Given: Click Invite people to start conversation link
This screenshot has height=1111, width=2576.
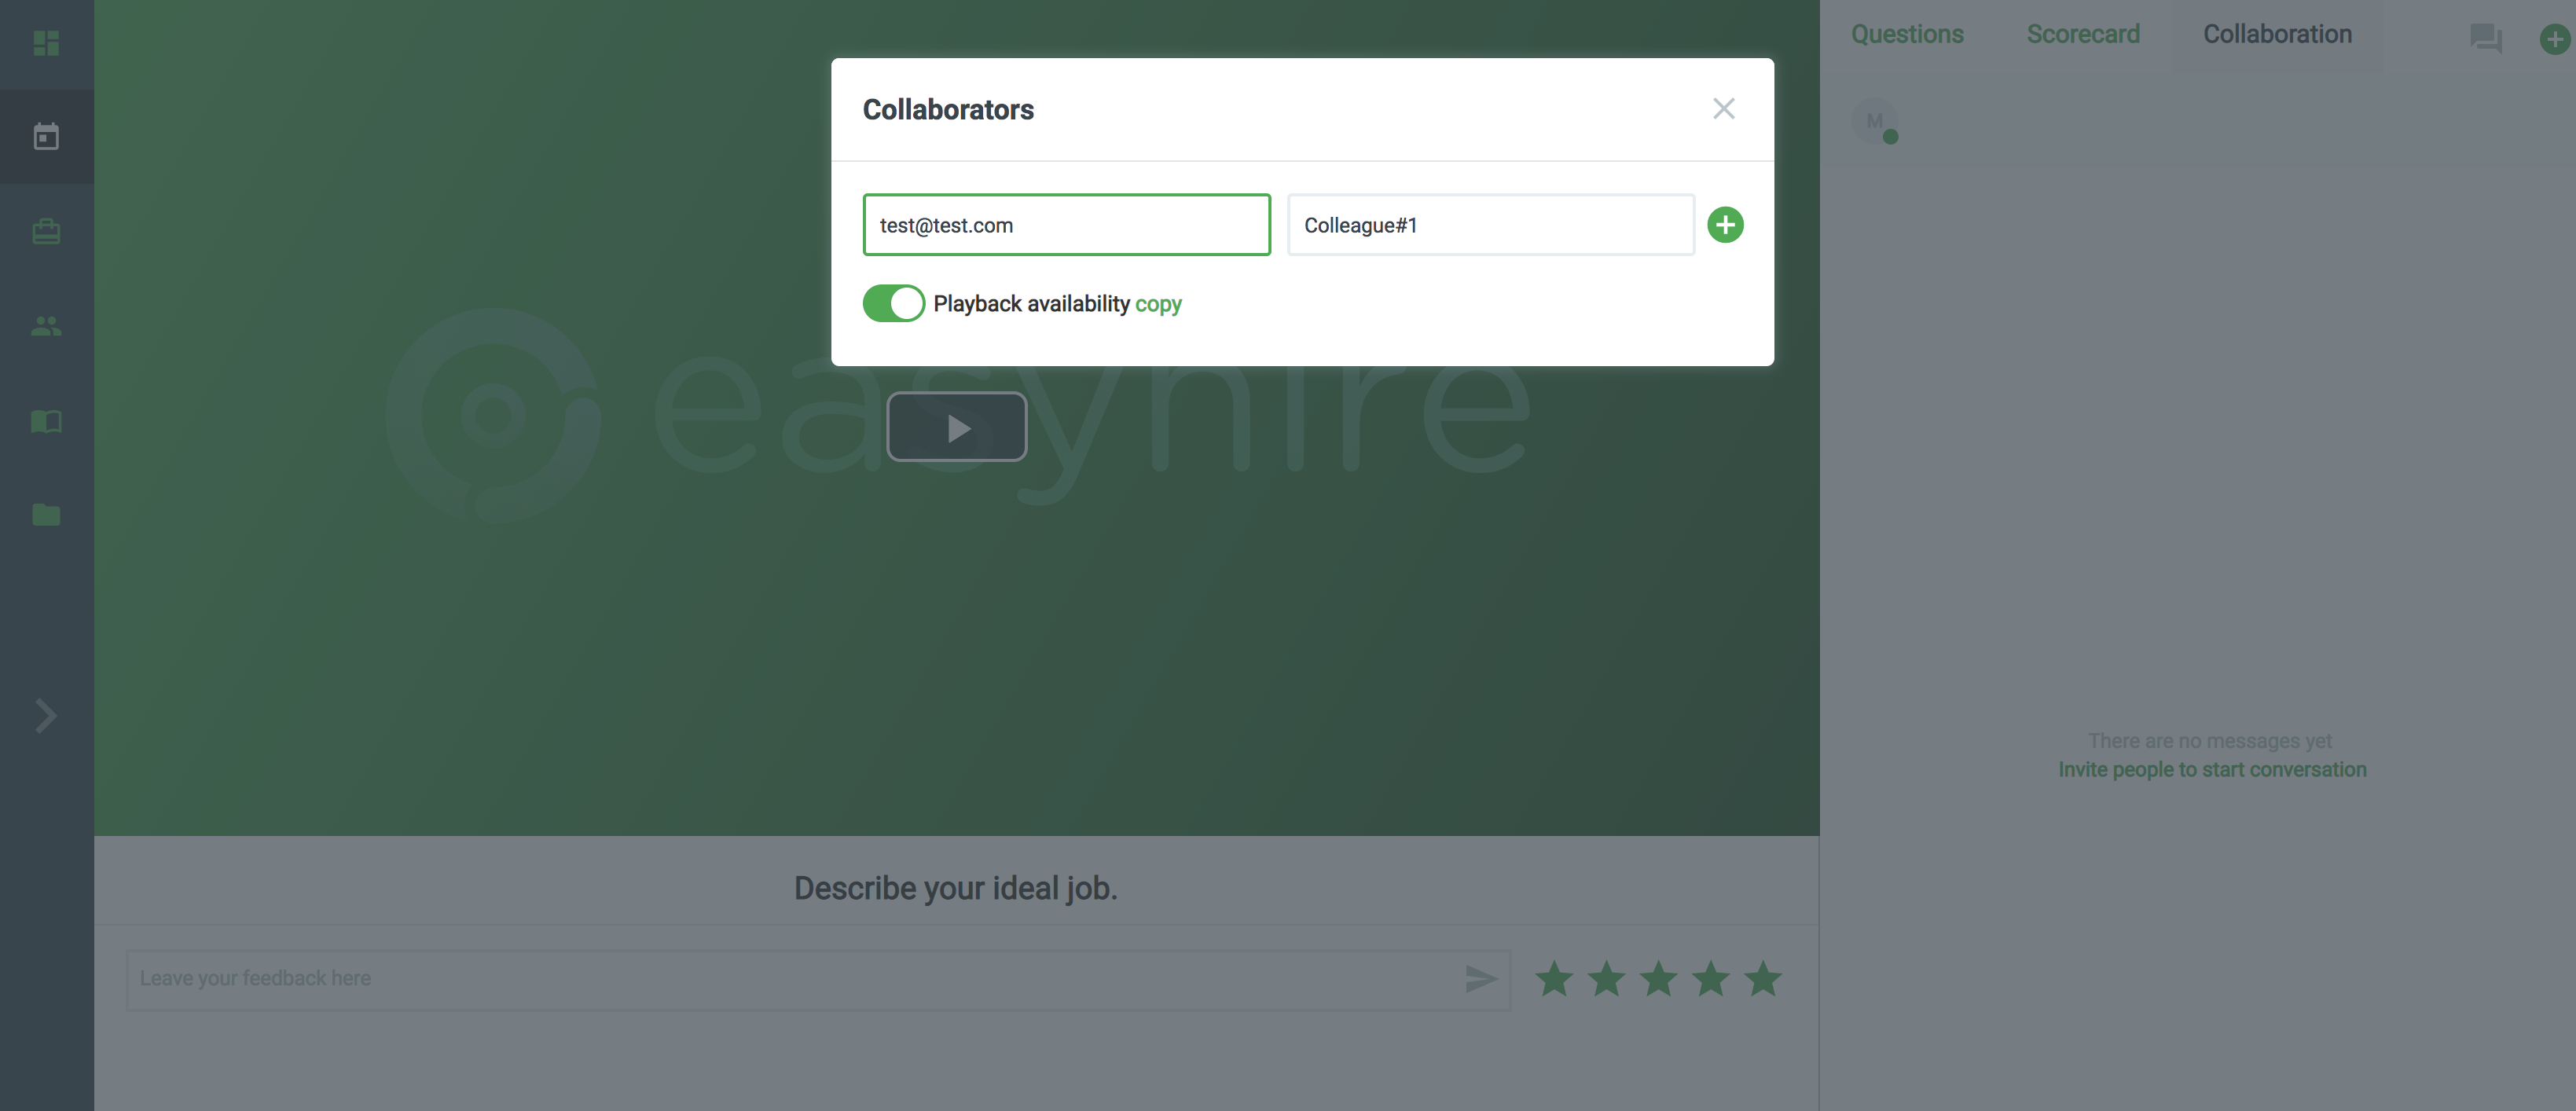Looking at the screenshot, I should pos(2212,770).
